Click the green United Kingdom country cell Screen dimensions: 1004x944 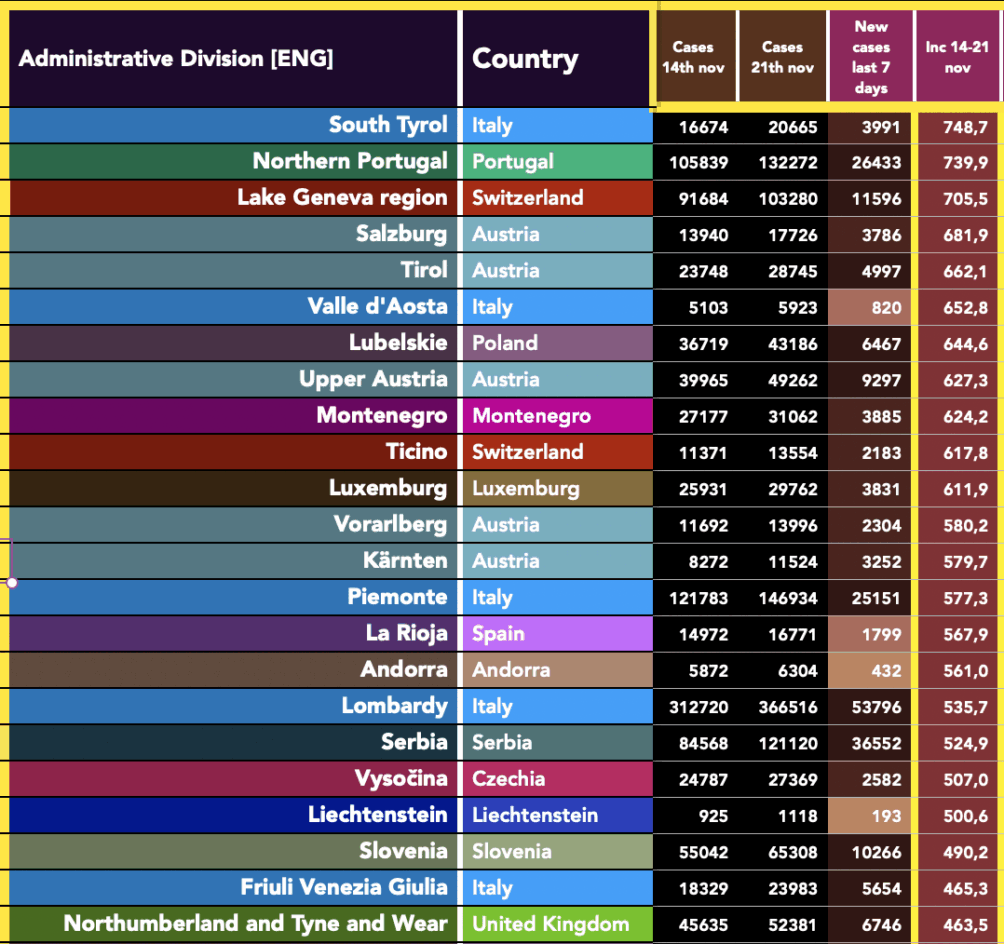[x=556, y=924]
